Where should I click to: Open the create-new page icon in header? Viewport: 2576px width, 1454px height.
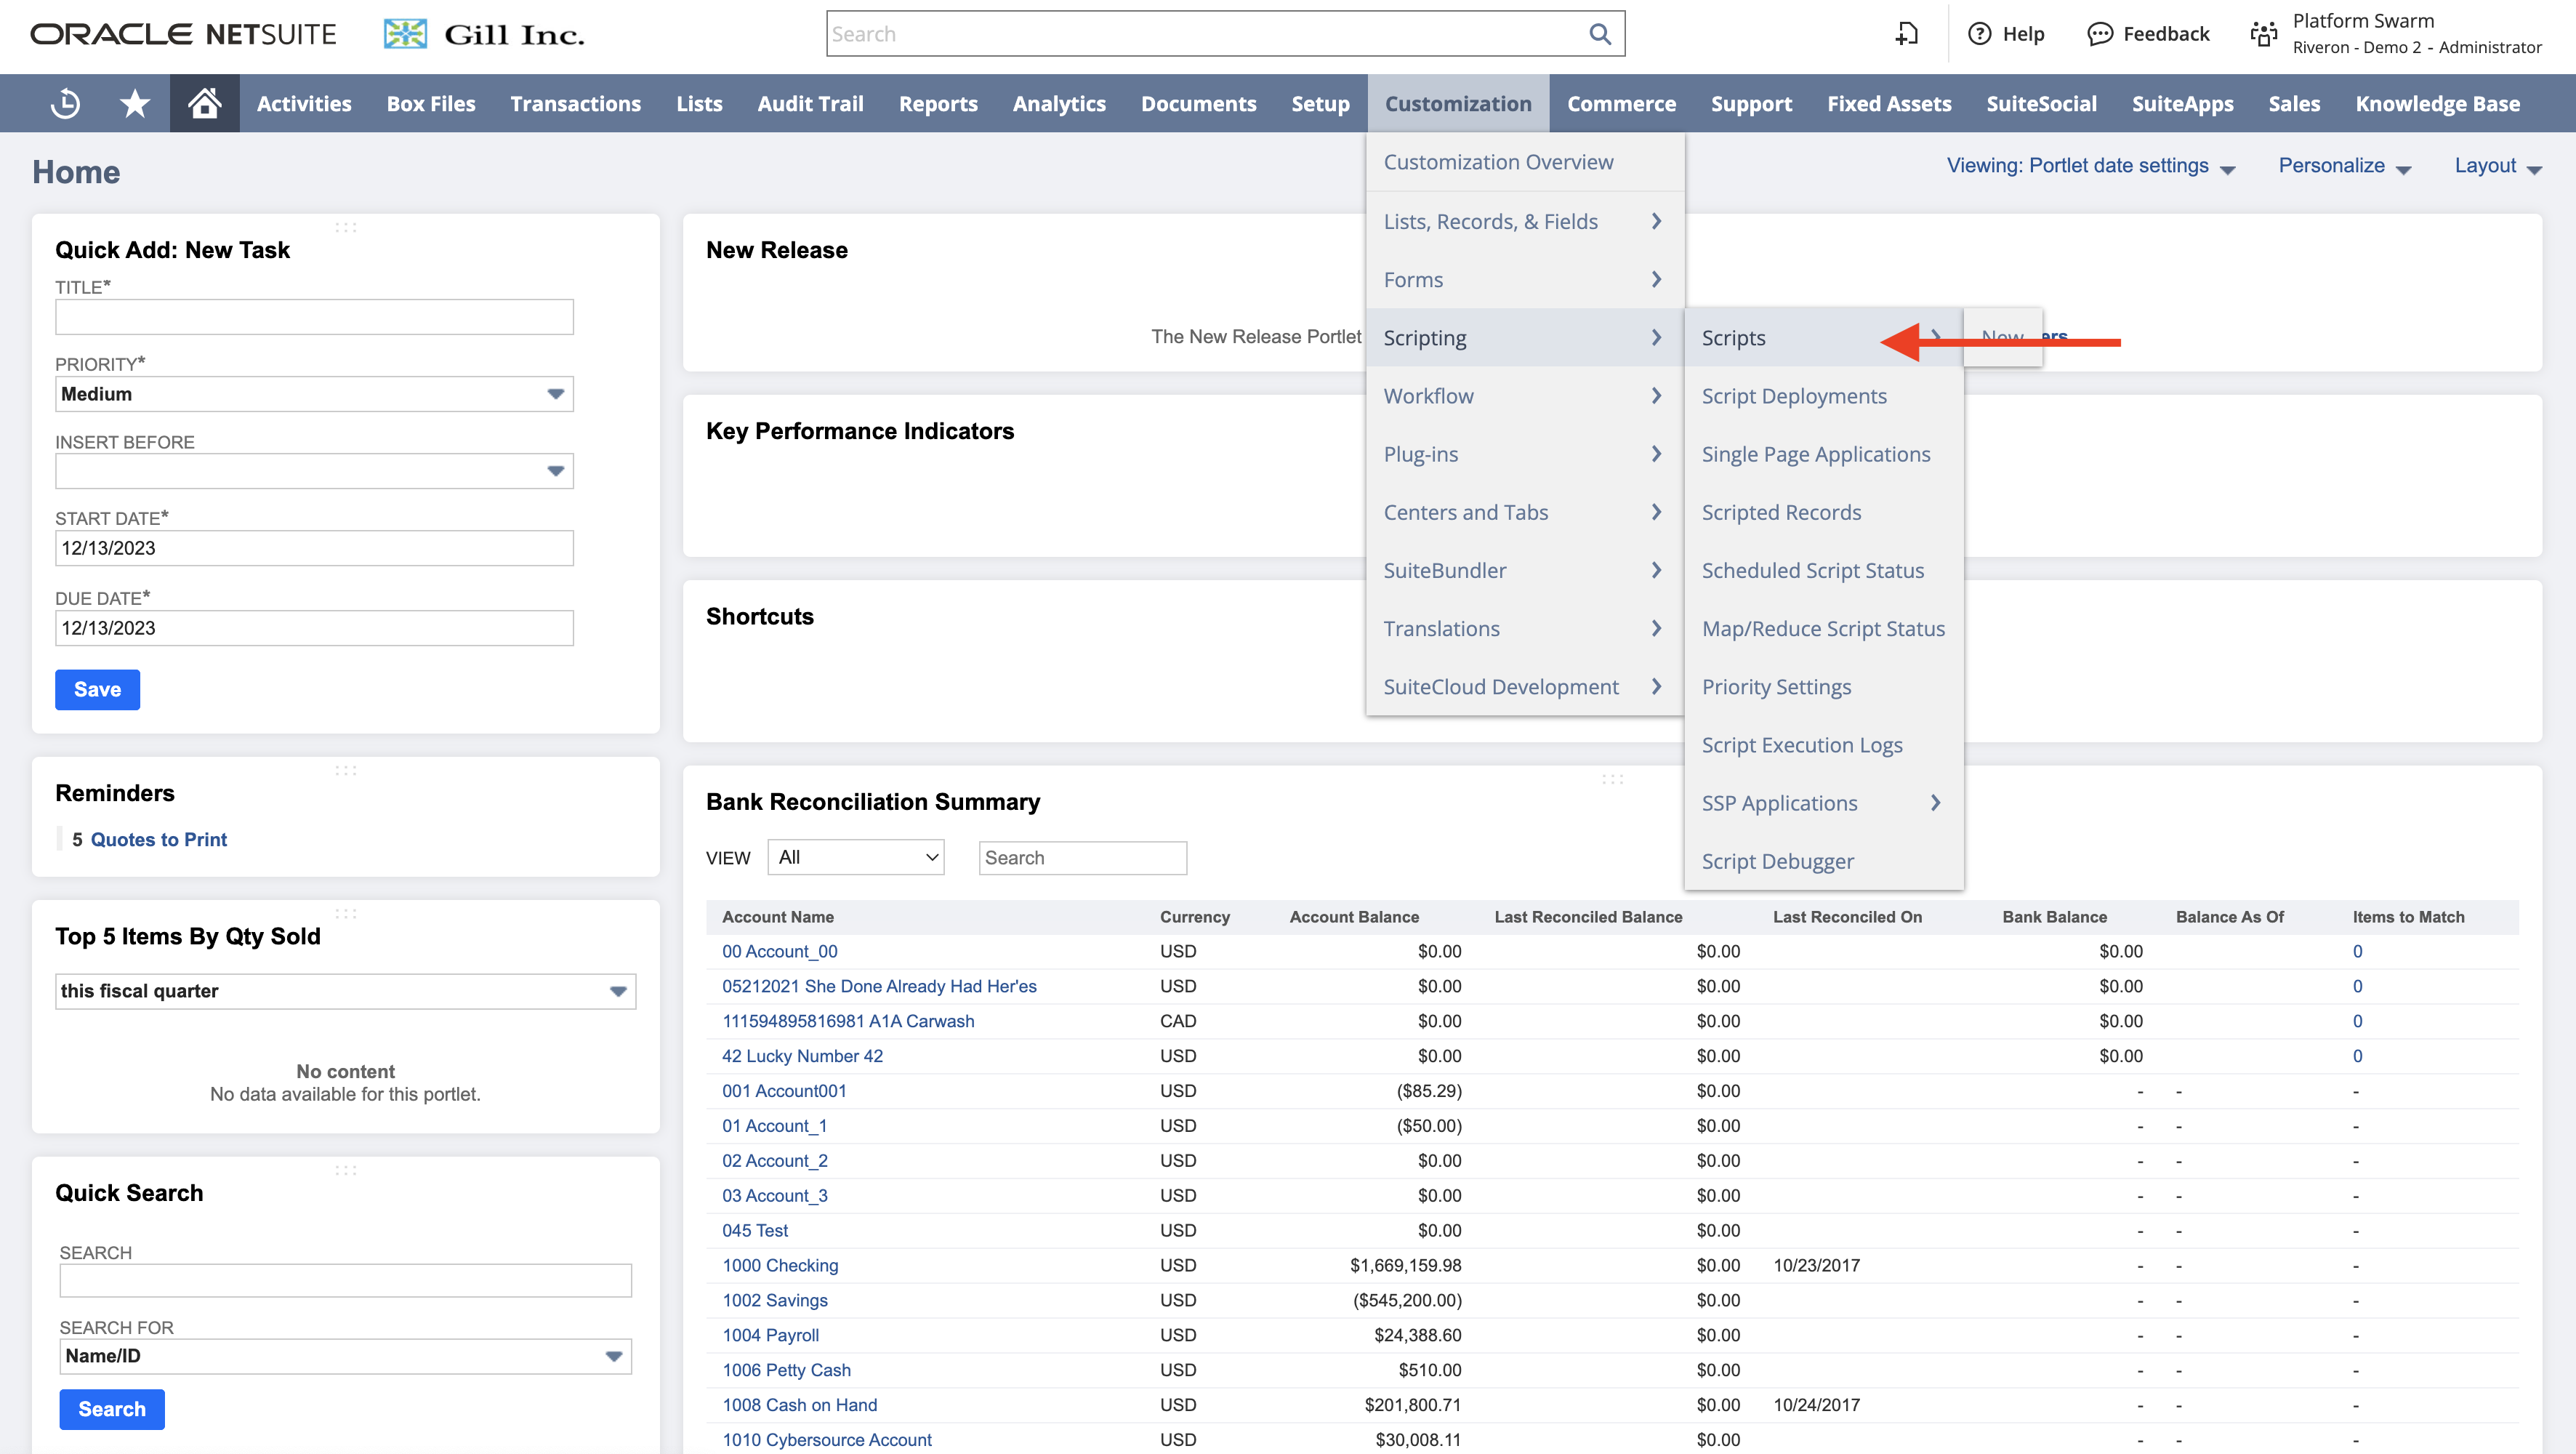[x=1907, y=34]
